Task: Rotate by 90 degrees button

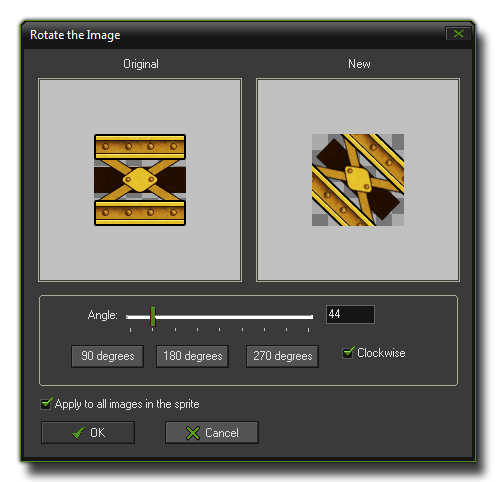Action: [x=107, y=356]
